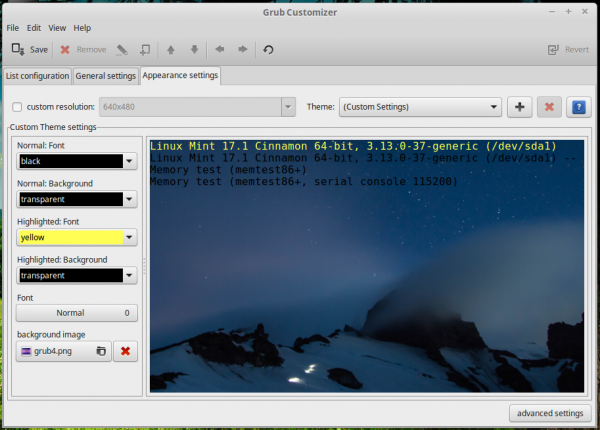Click the red X remove theme button
The image size is (600, 430).
pyautogui.click(x=549, y=107)
